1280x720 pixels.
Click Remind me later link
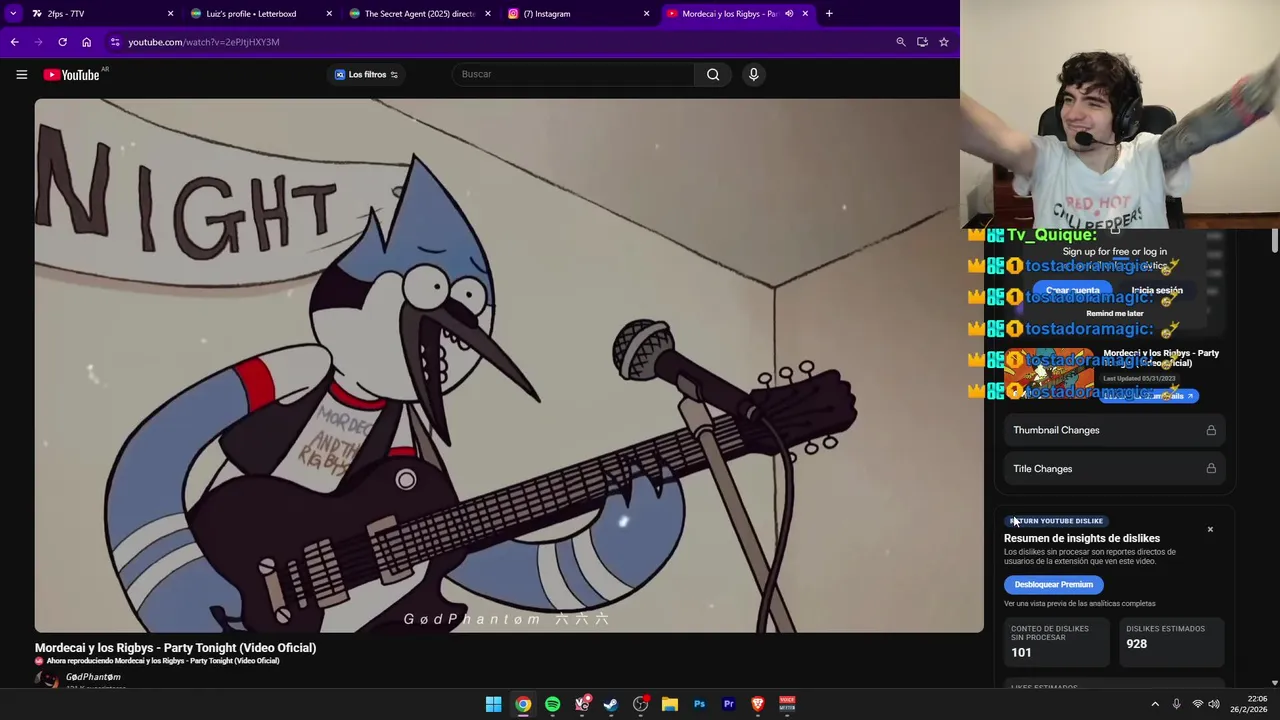tap(1114, 313)
